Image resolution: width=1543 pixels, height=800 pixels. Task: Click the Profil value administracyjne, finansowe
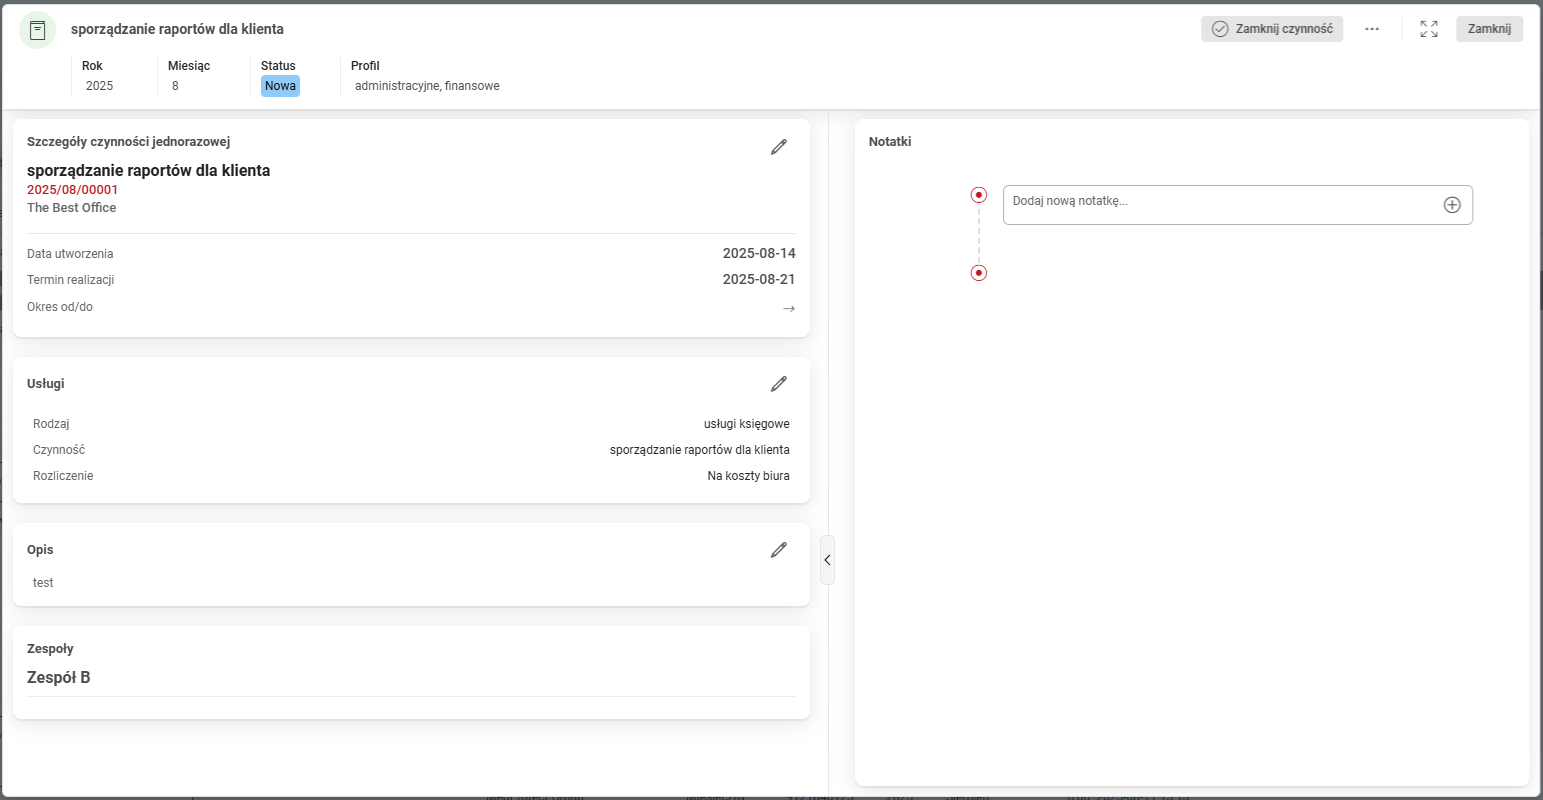[427, 86]
